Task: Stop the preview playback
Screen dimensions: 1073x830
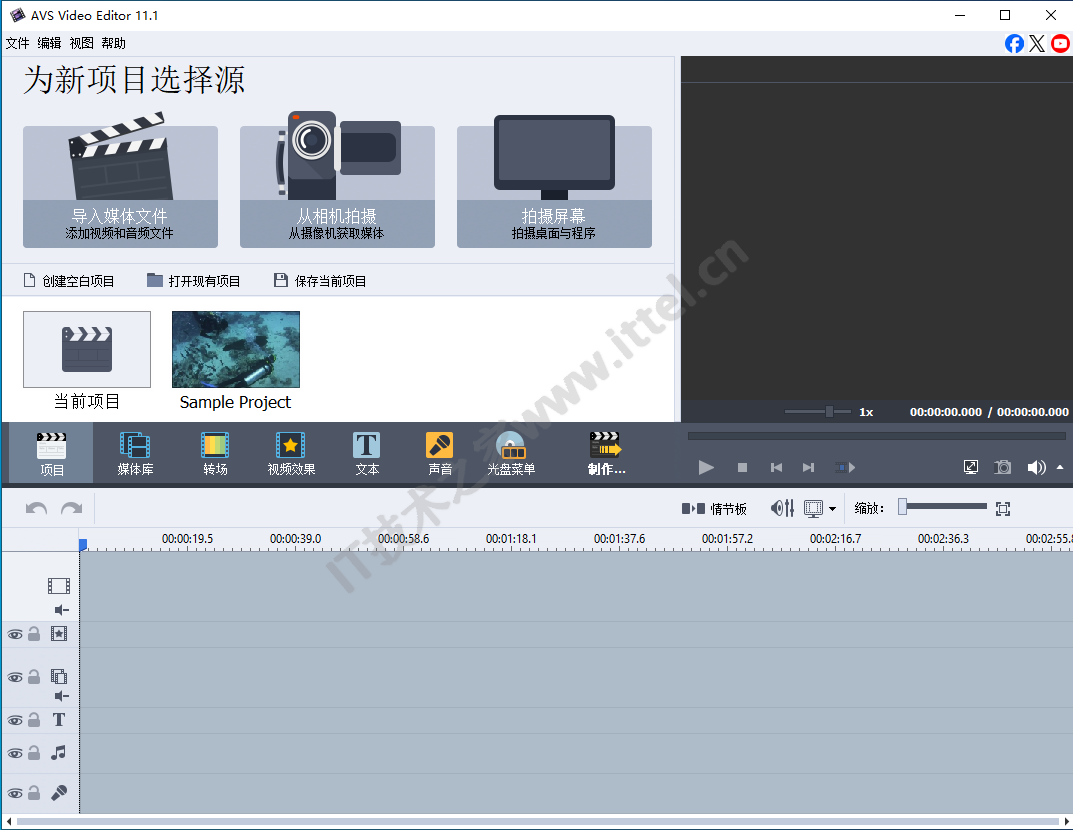Action: [742, 467]
